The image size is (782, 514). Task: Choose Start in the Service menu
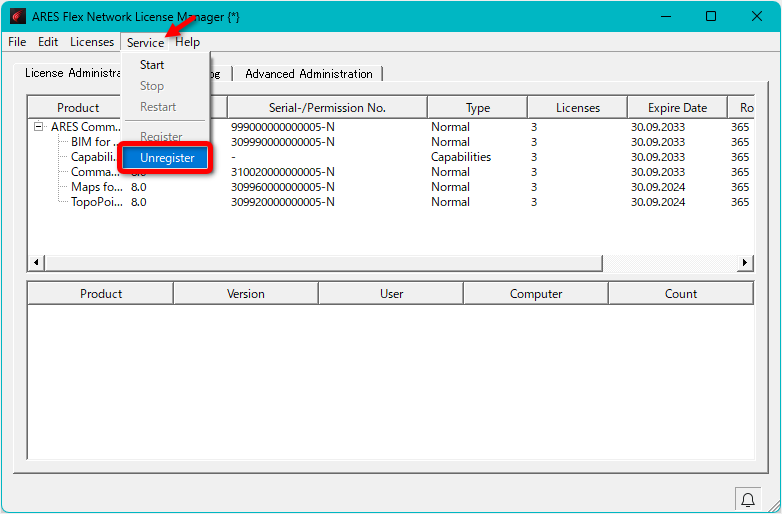[152, 65]
